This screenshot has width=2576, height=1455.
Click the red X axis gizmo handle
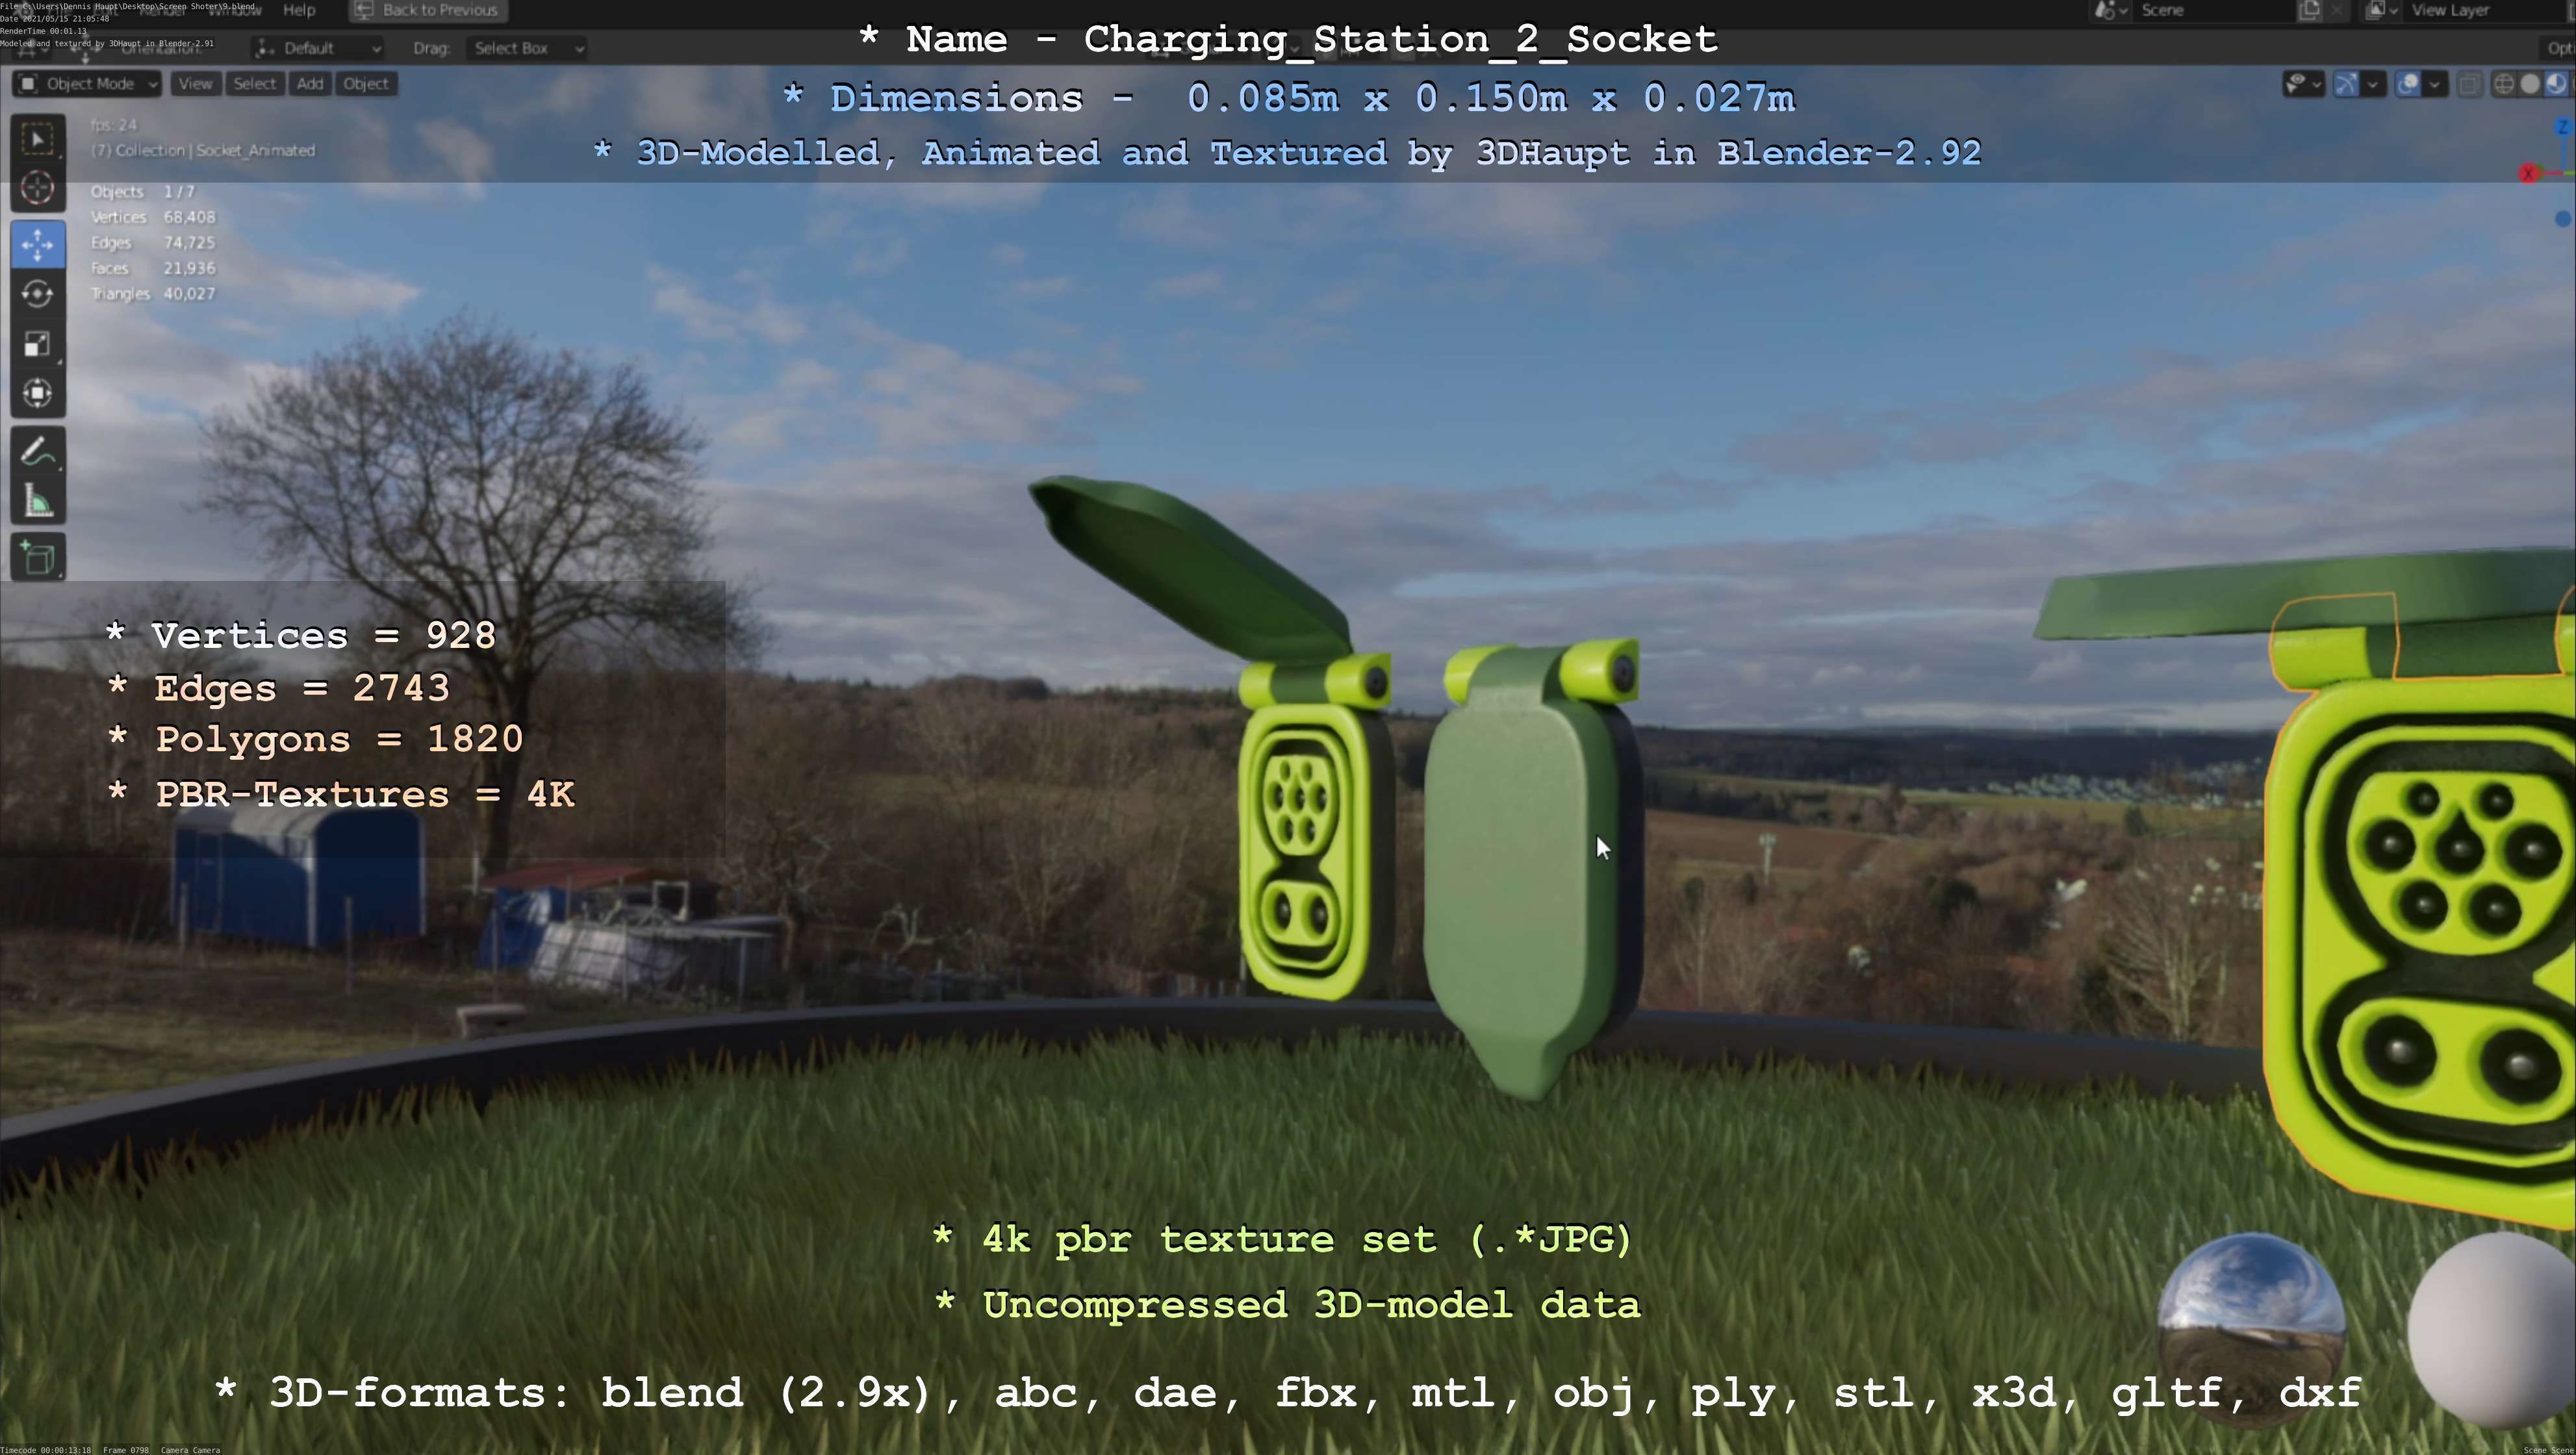(x=2528, y=174)
